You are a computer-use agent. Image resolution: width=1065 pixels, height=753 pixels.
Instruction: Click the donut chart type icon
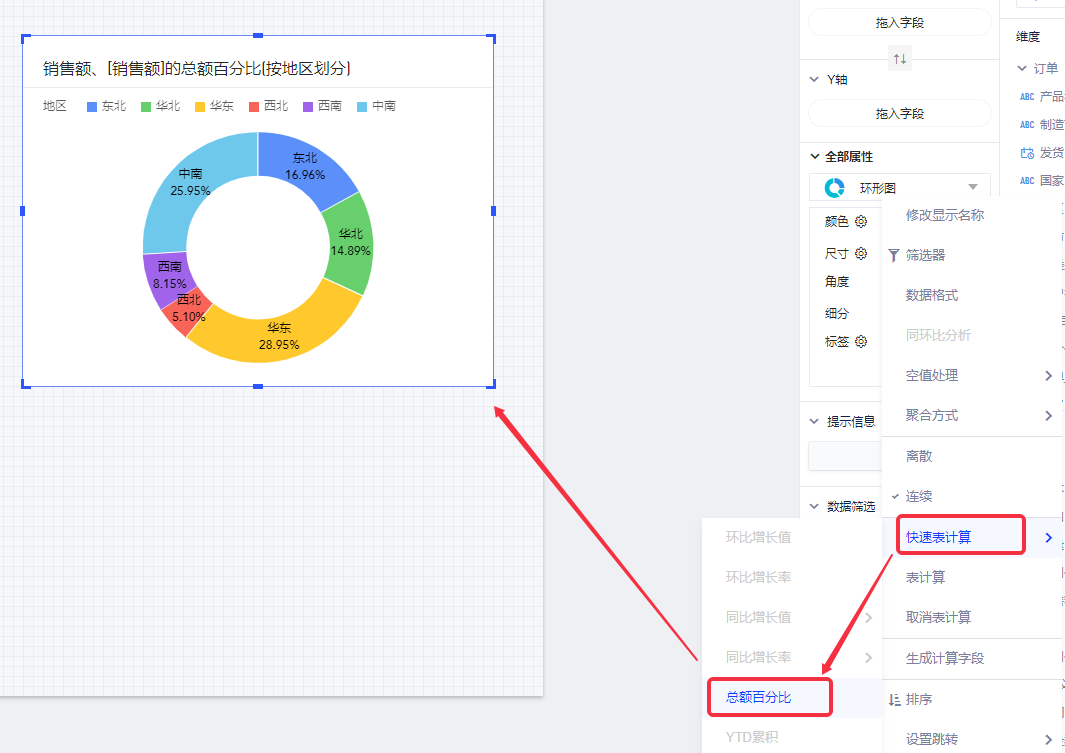[834, 187]
